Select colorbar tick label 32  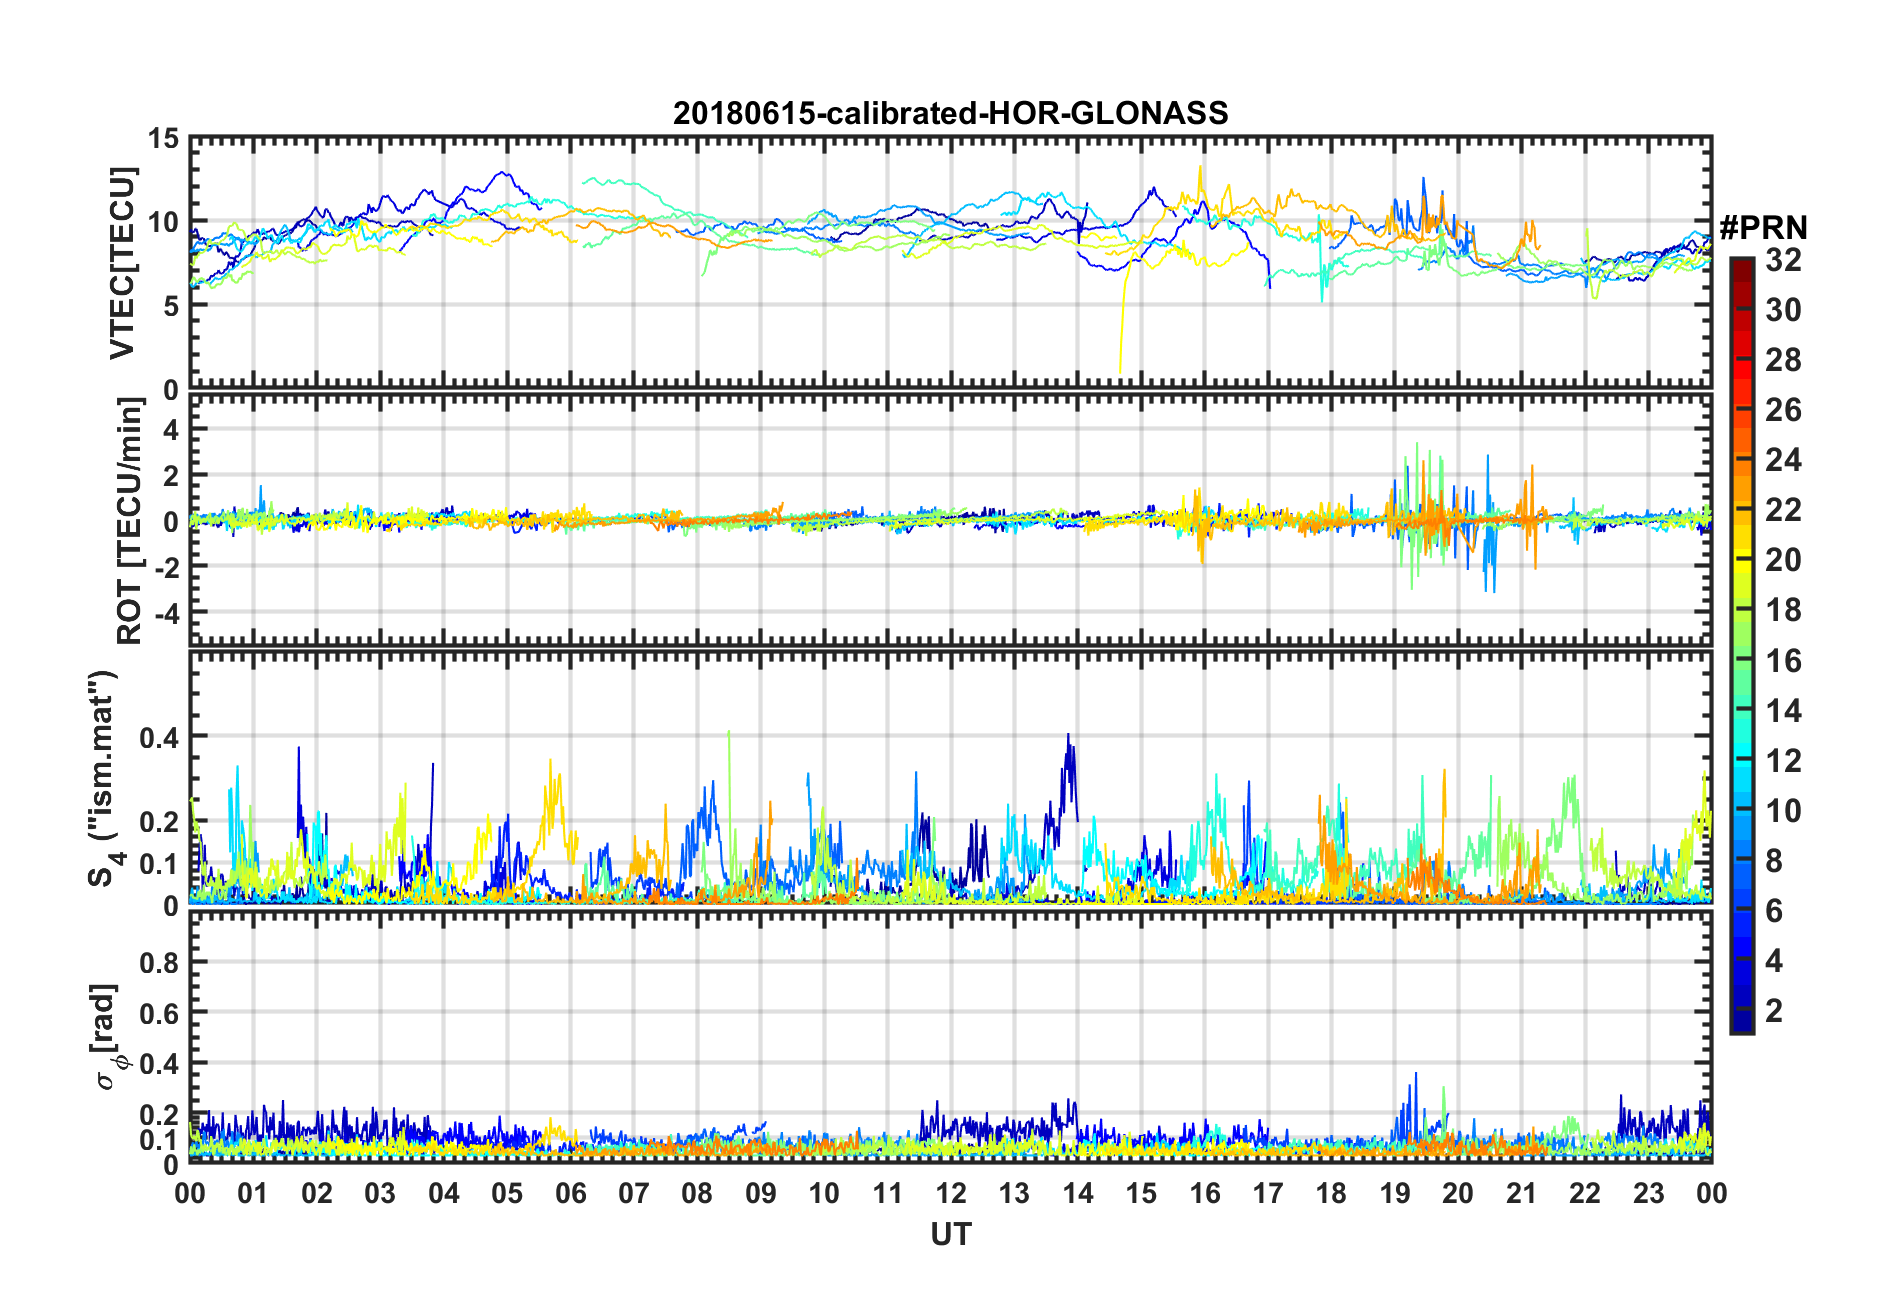click(1783, 260)
